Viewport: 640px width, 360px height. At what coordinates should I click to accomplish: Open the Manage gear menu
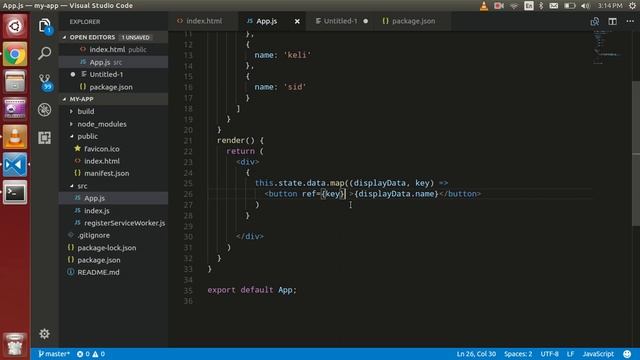(x=44, y=334)
